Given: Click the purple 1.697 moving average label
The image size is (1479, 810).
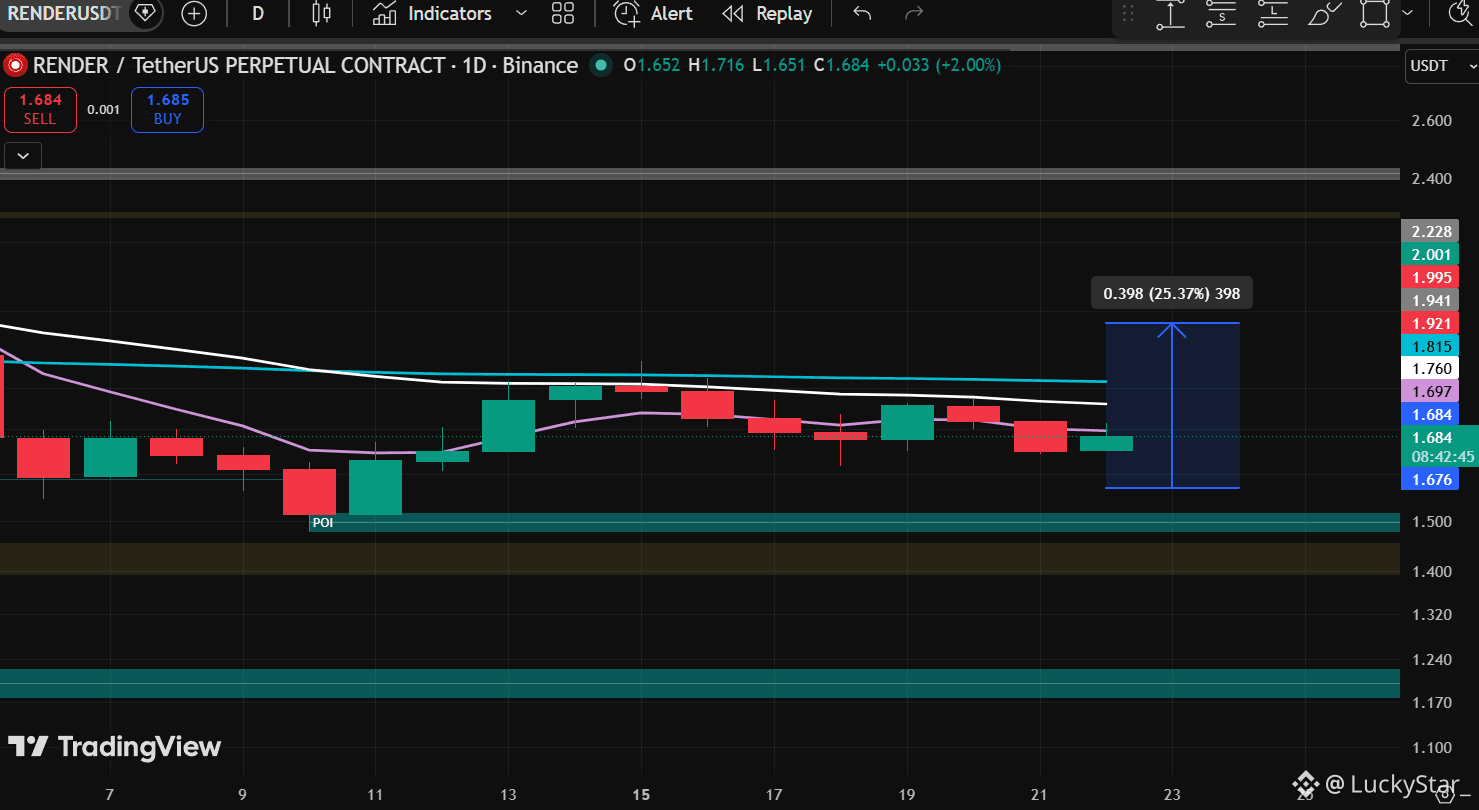Looking at the screenshot, I should [1432, 392].
